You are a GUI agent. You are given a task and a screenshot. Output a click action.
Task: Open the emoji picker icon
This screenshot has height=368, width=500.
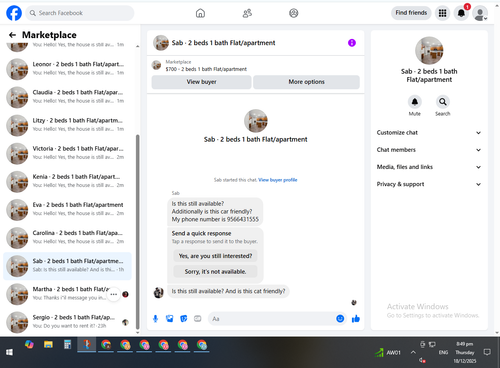click(340, 319)
